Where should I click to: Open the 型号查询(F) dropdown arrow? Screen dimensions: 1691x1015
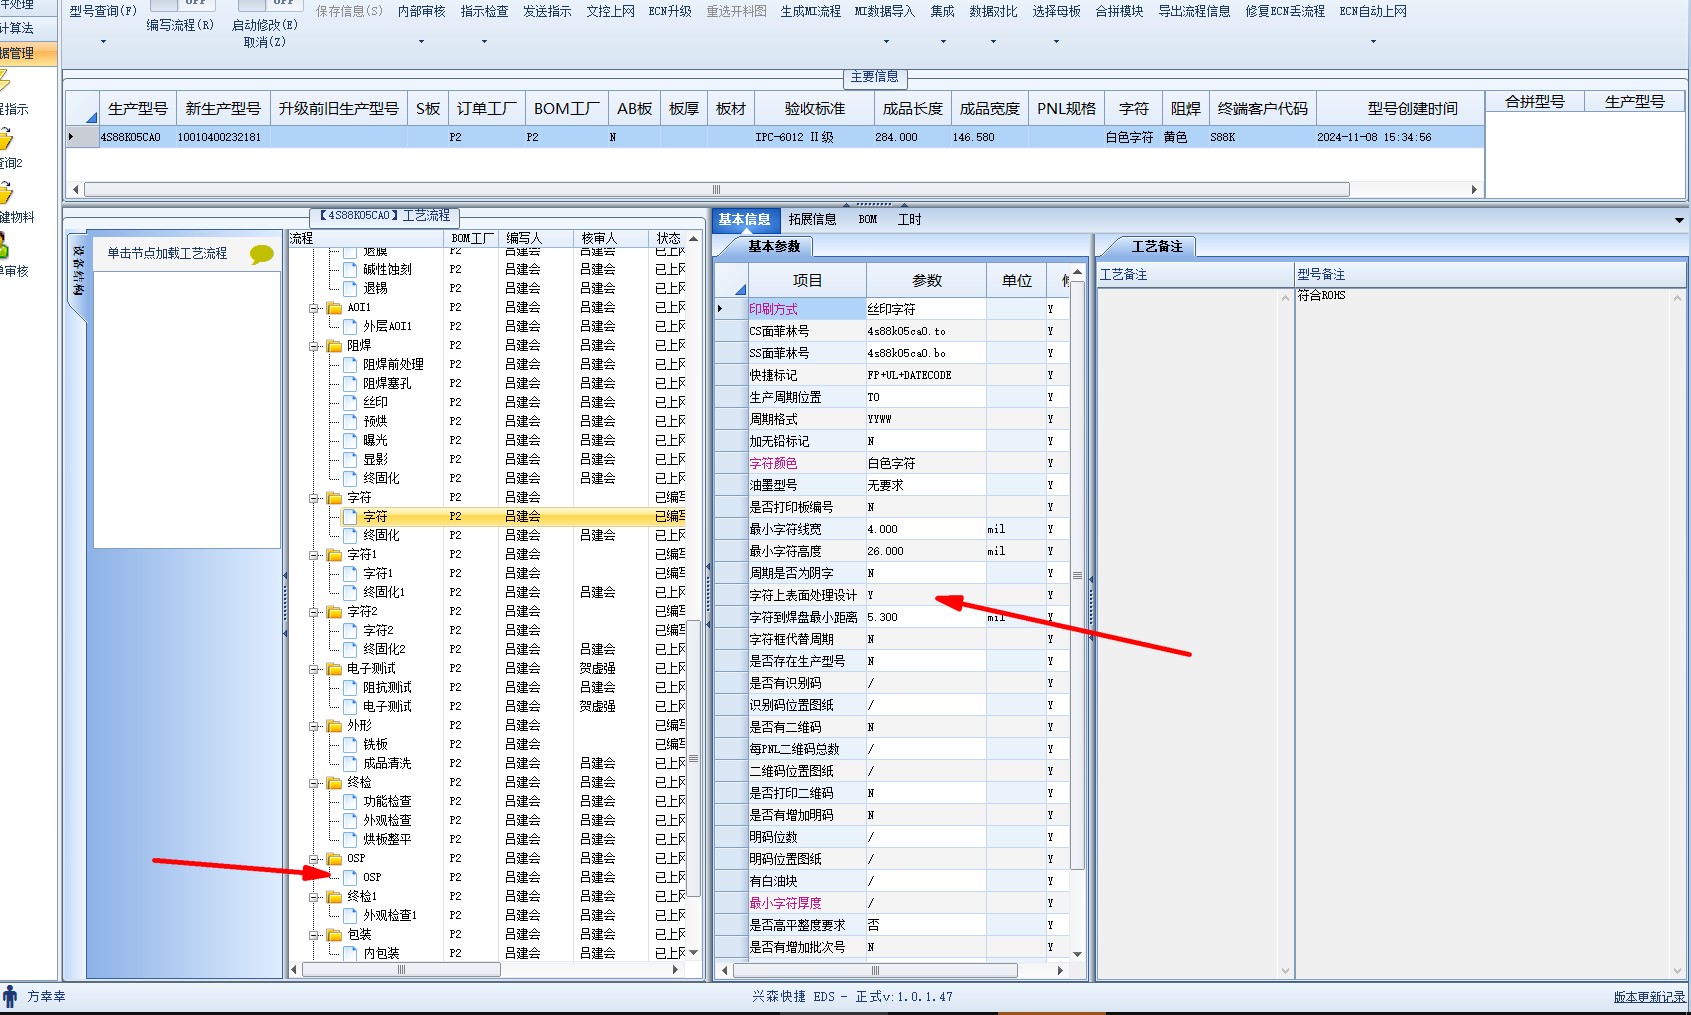pos(103,42)
